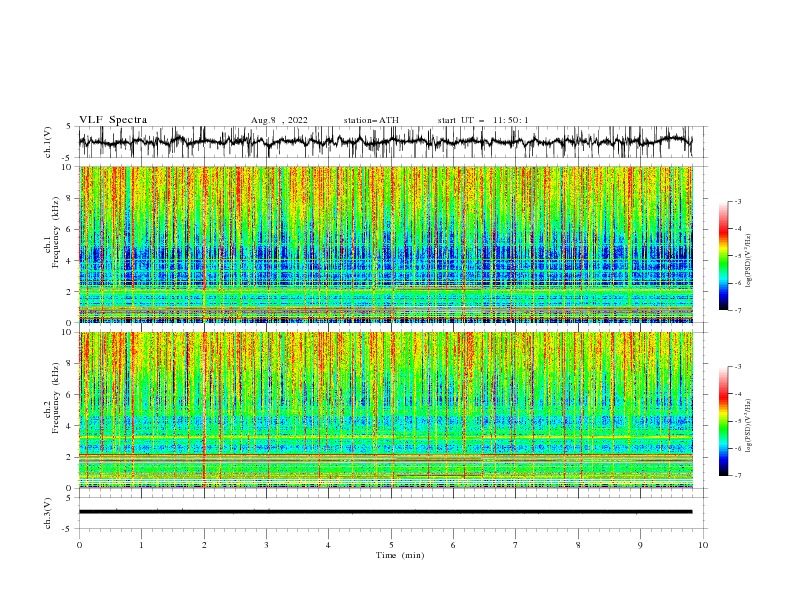Click the '10' tick on the time axis
The image size is (792, 612).
tap(703, 545)
